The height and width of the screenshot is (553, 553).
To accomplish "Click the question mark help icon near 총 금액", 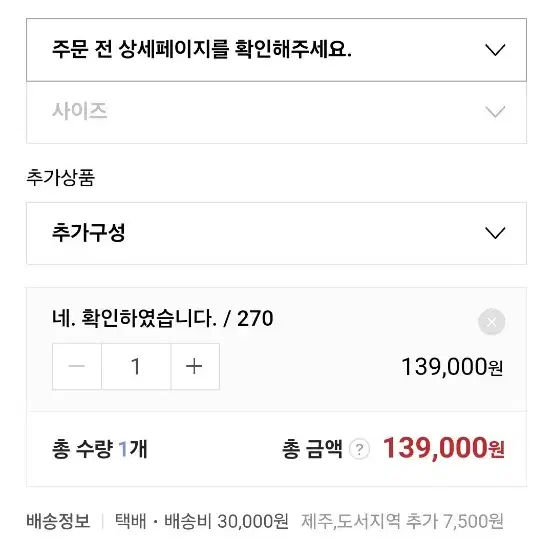I will [359, 449].
